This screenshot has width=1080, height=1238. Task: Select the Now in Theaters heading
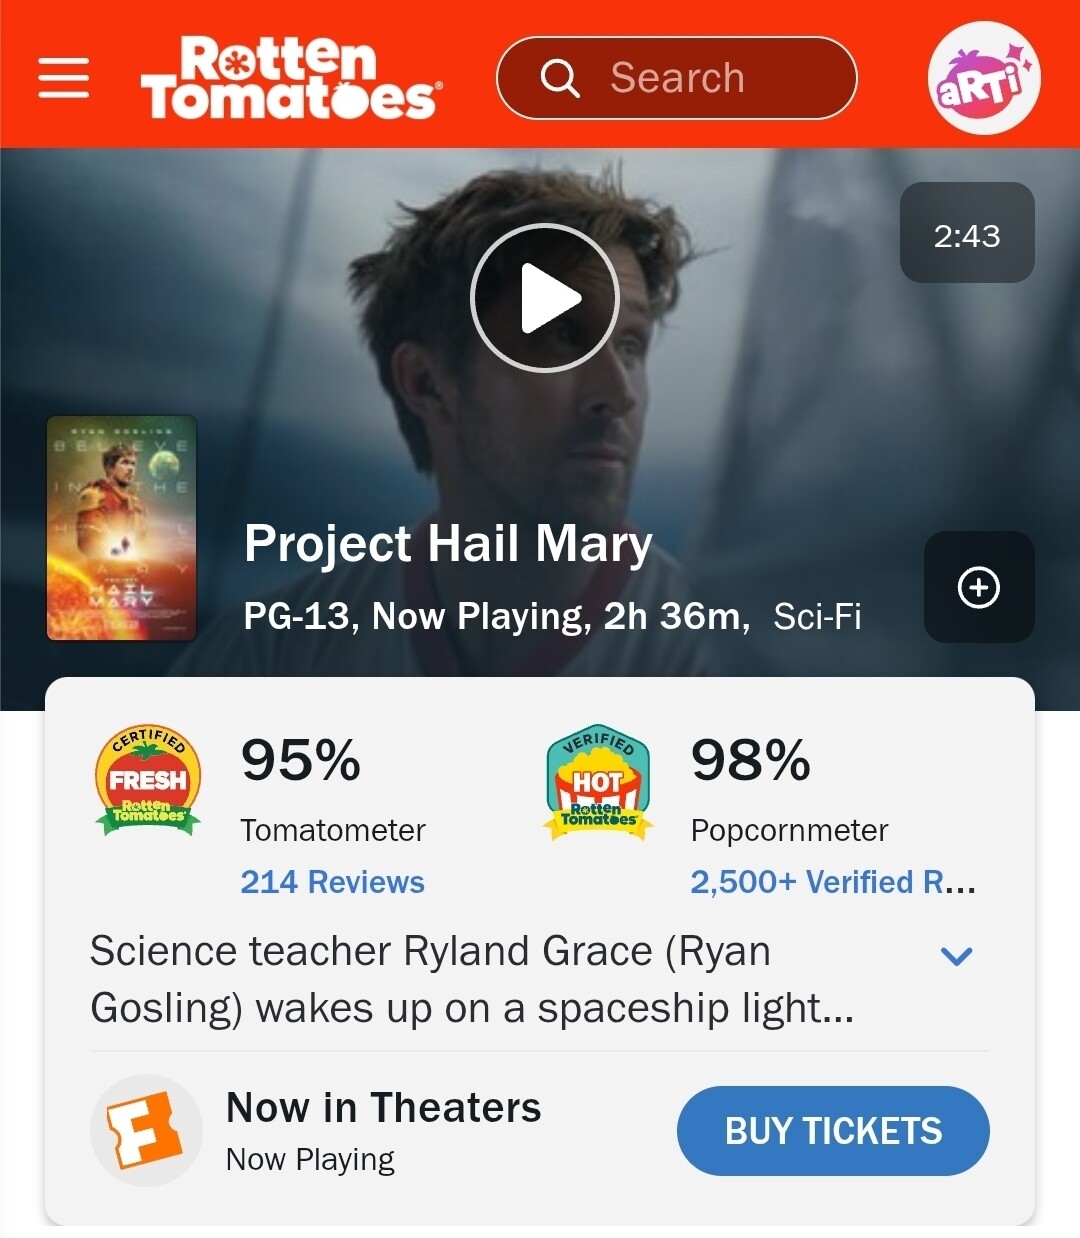click(383, 1108)
